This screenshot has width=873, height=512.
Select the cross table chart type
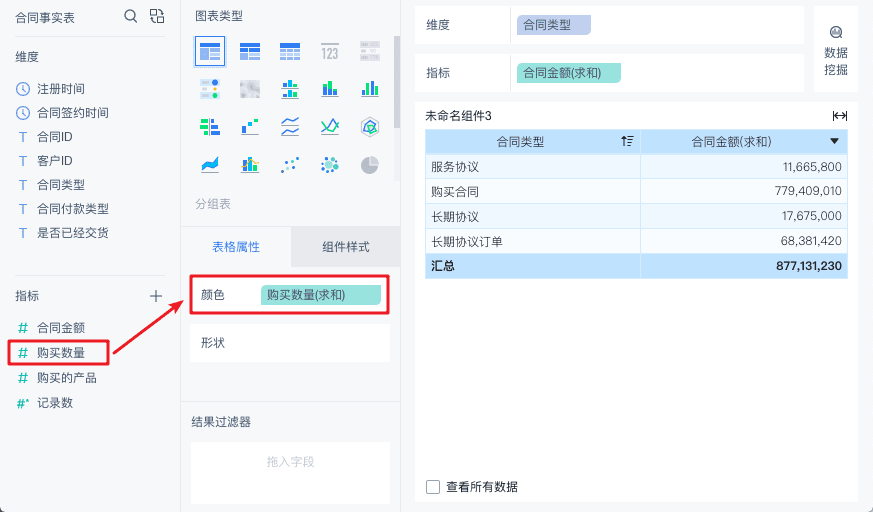pos(250,52)
